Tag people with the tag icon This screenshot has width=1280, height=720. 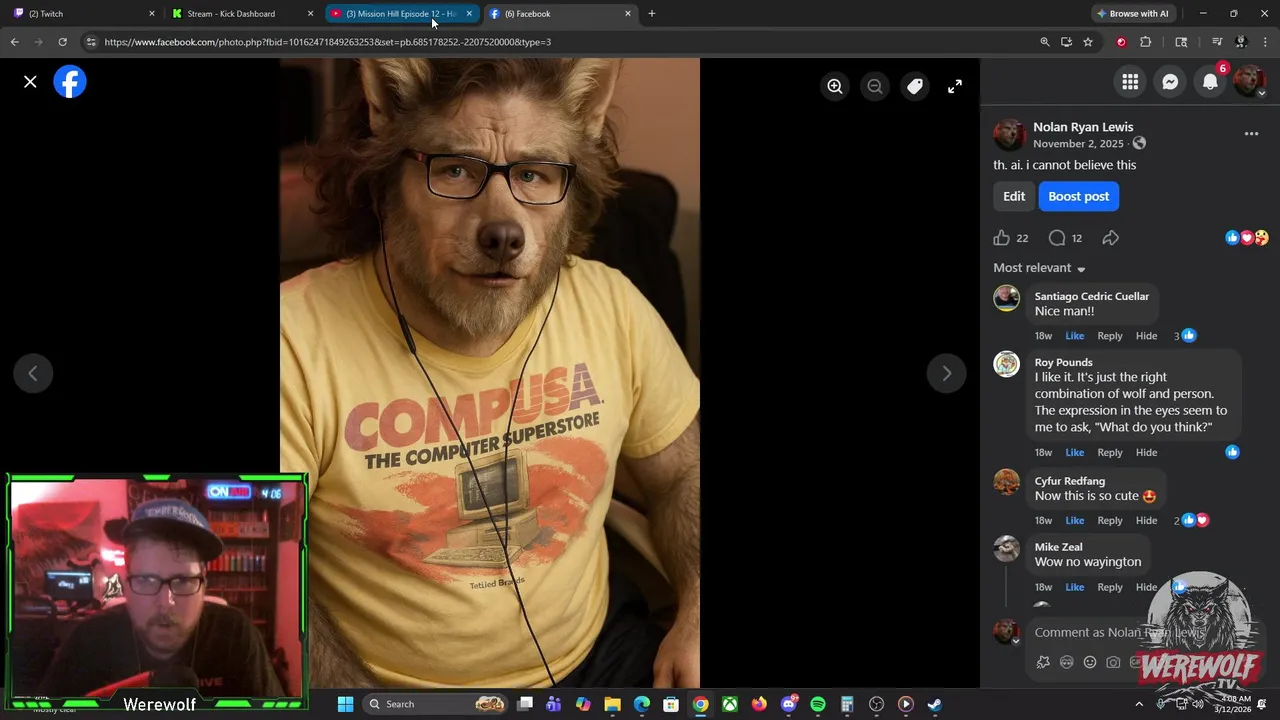(915, 87)
